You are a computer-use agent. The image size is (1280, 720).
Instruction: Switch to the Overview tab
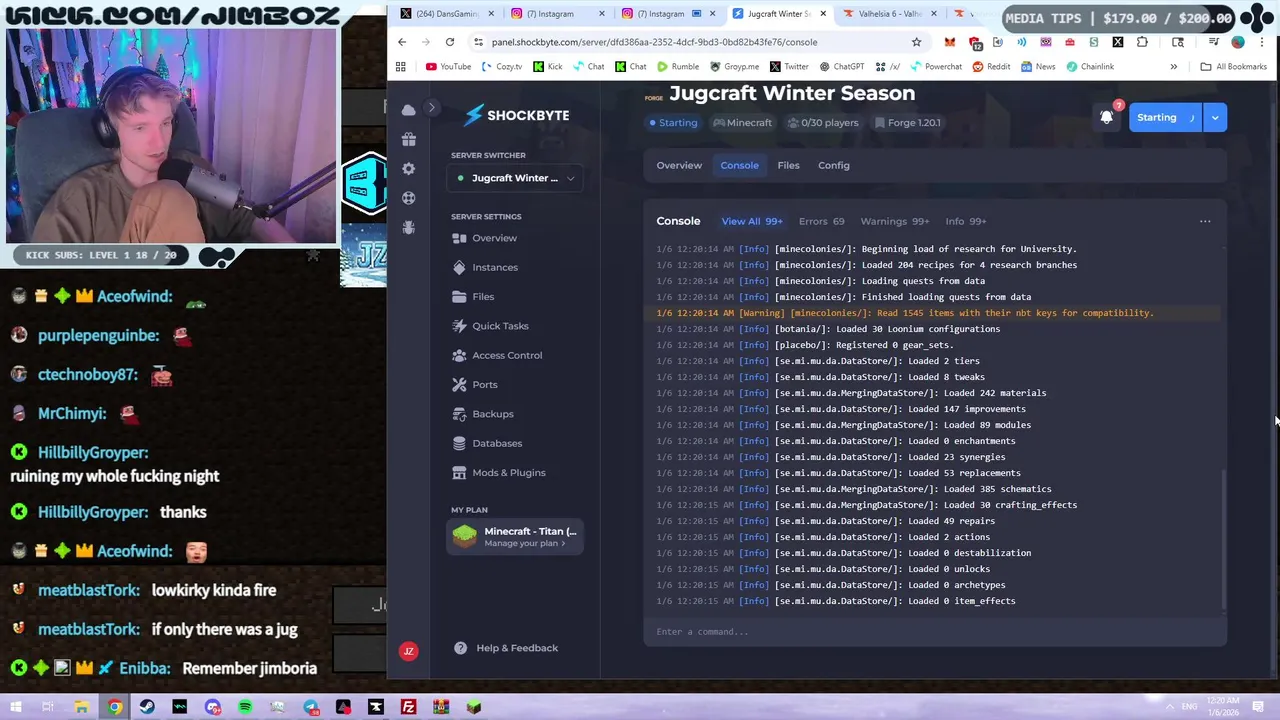point(679,166)
